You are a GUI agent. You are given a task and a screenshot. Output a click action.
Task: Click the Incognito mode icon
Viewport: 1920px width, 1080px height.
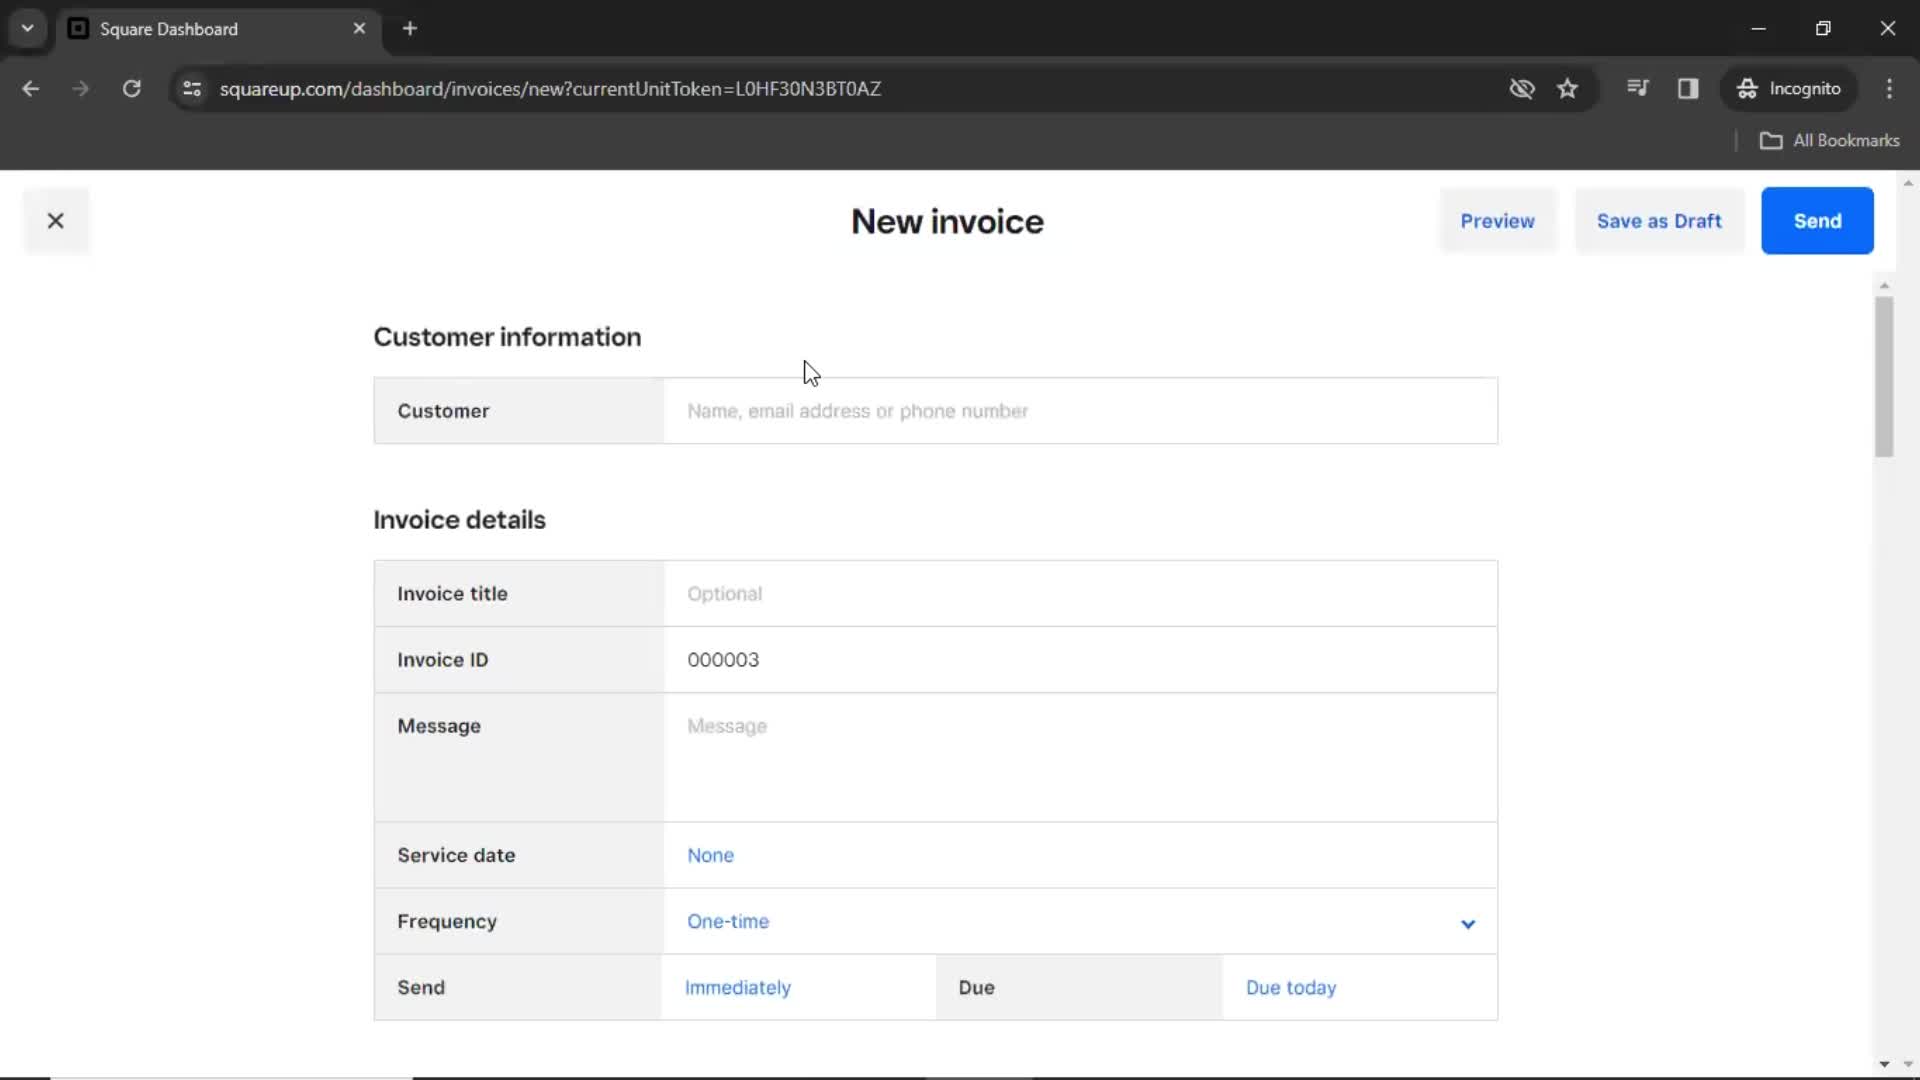[x=1746, y=88]
